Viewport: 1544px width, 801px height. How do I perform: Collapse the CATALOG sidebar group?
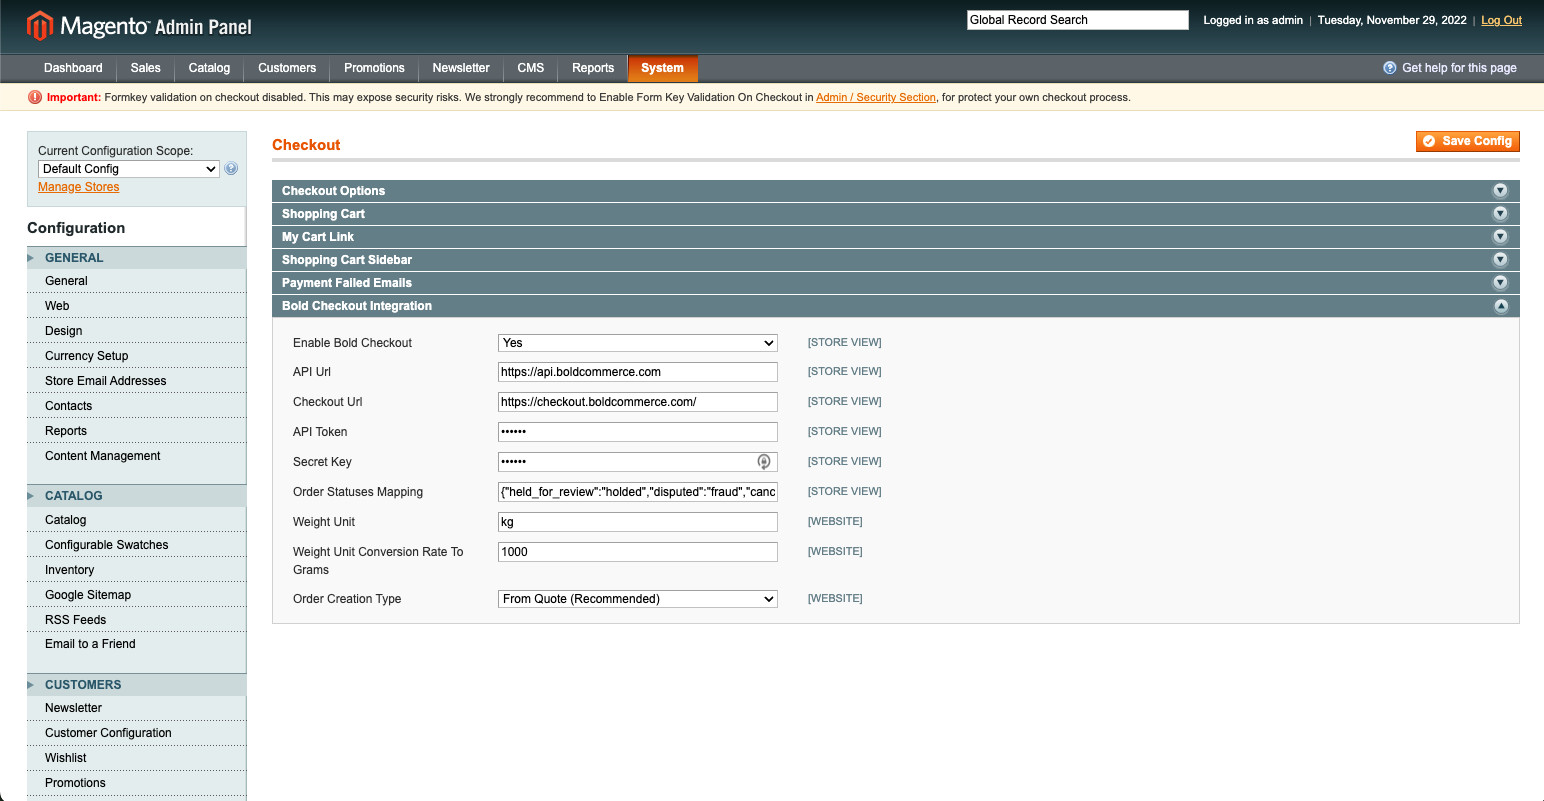(x=136, y=496)
